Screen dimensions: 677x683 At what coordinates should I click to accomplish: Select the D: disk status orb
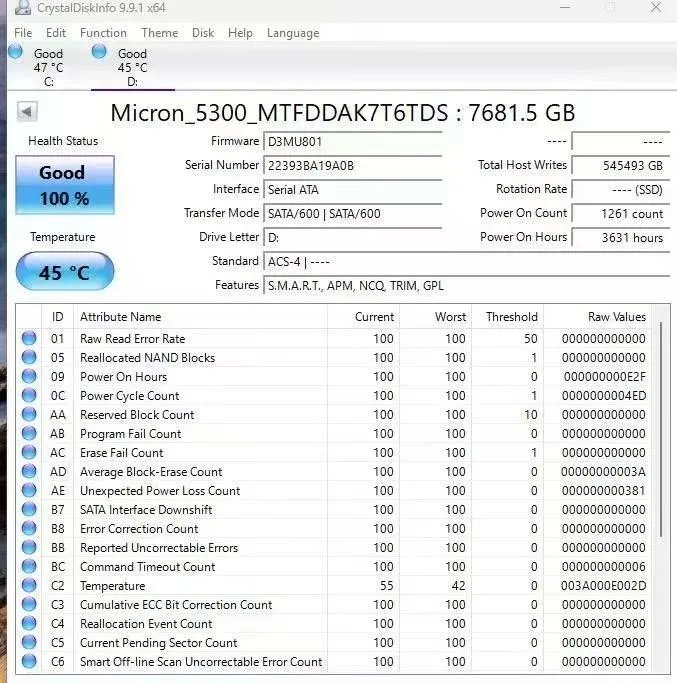99,51
